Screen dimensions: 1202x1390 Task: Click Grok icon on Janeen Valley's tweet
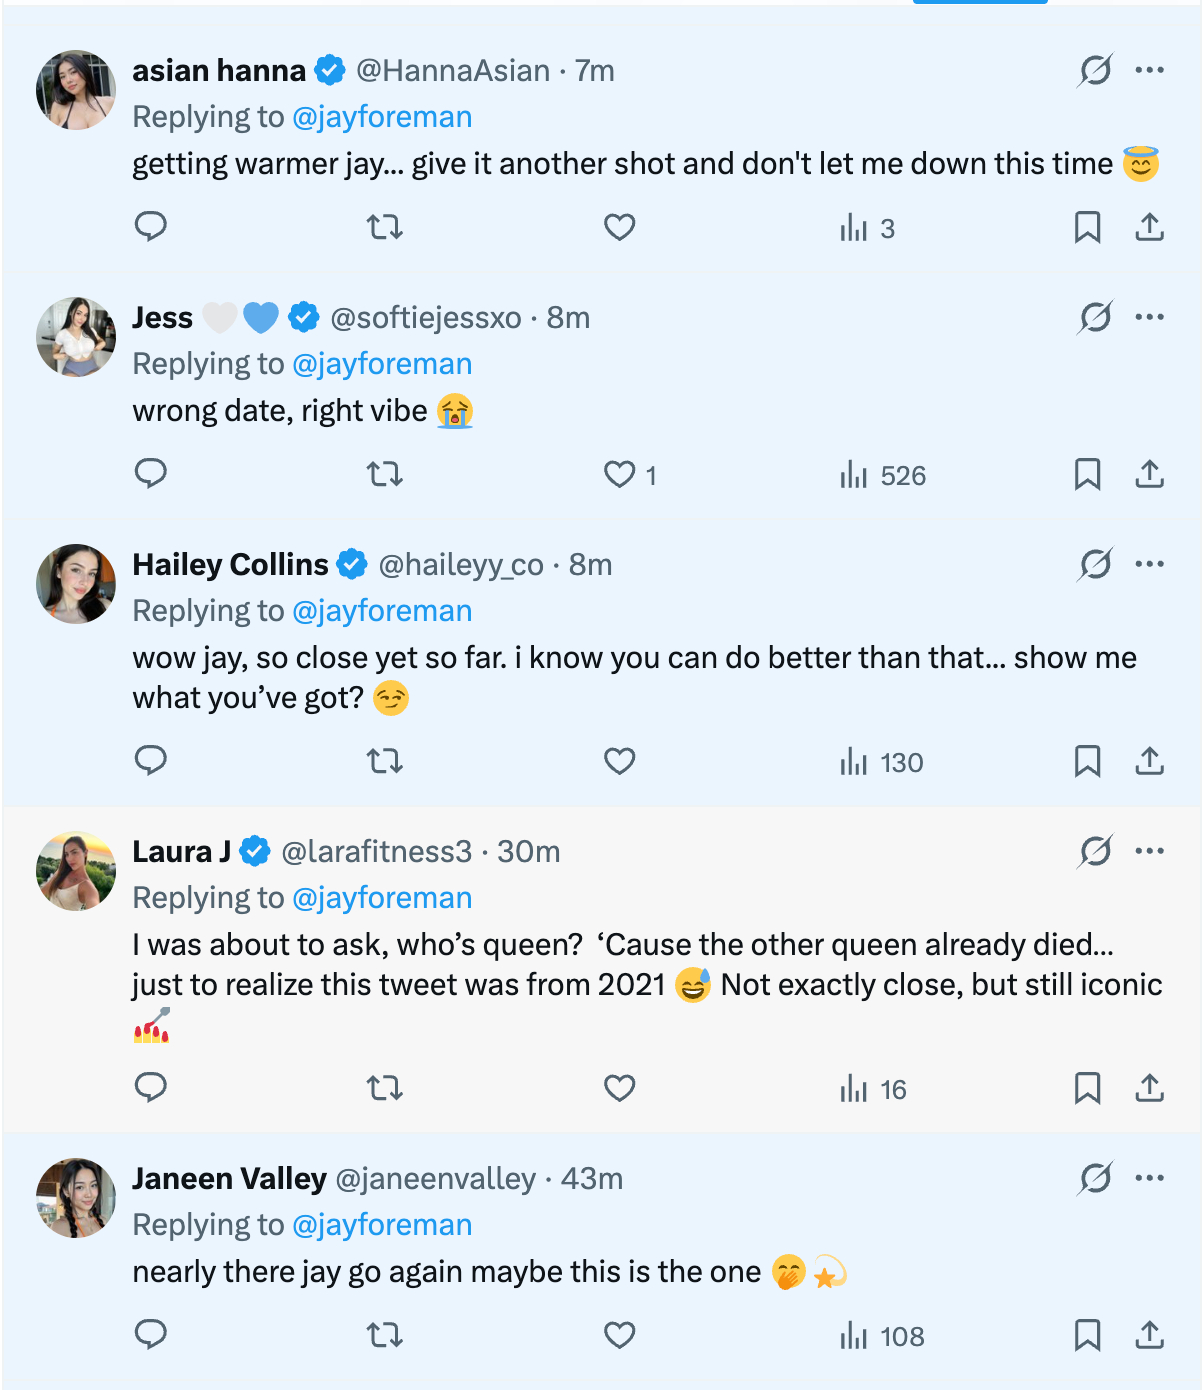[1095, 1178]
